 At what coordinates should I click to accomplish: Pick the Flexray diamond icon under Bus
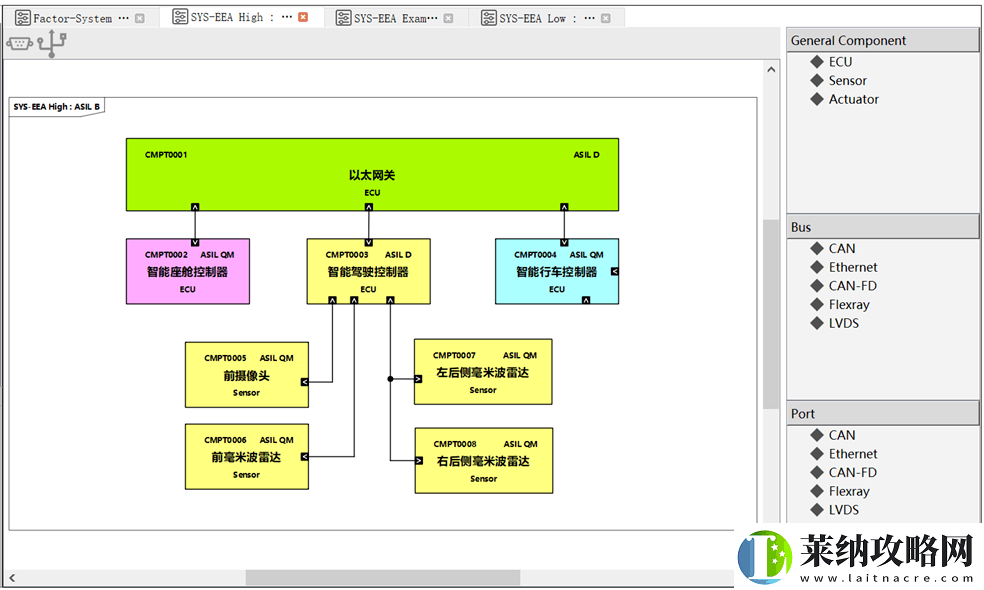click(x=816, y=304)
